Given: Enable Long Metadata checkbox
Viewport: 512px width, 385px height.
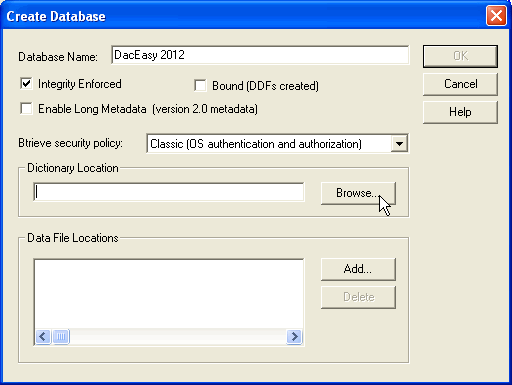Looking at the screenshot, I should [26, 109].
